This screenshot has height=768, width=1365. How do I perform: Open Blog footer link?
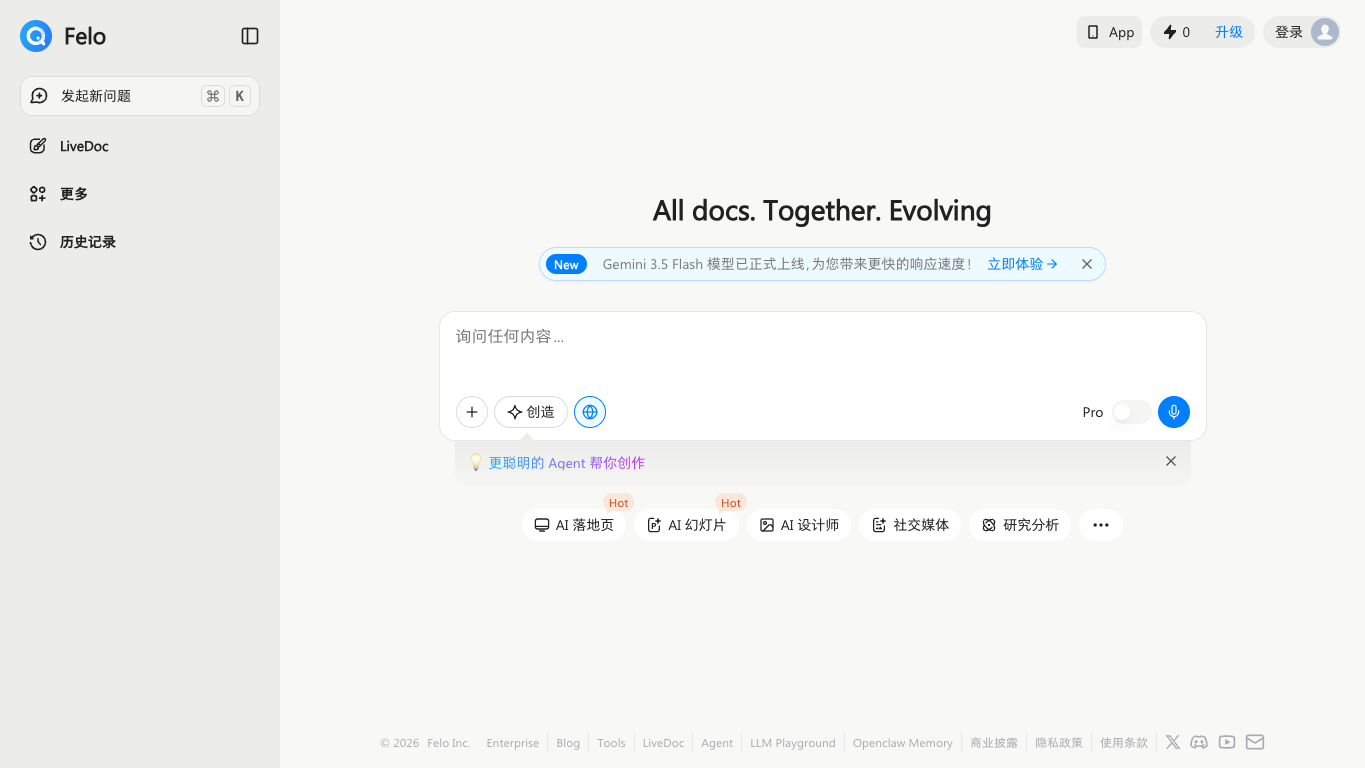[x=568, y=743]
